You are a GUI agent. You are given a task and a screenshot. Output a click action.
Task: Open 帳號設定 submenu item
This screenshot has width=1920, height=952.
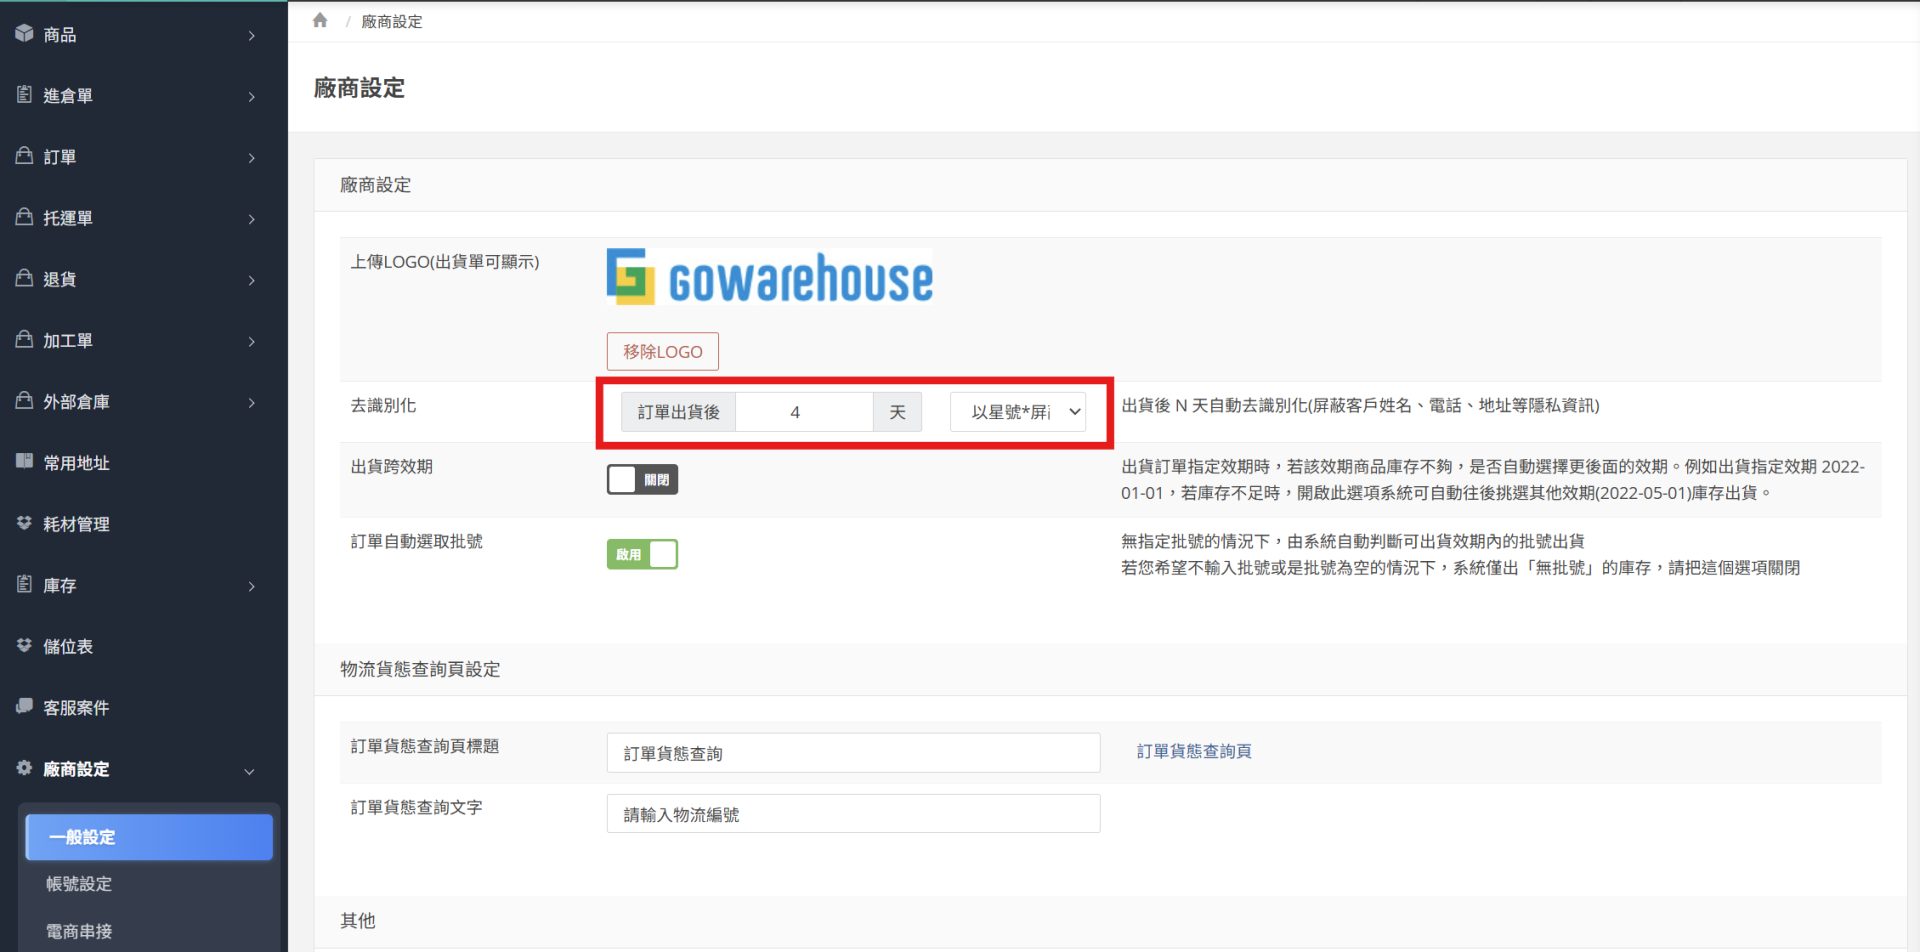(79, 884)
